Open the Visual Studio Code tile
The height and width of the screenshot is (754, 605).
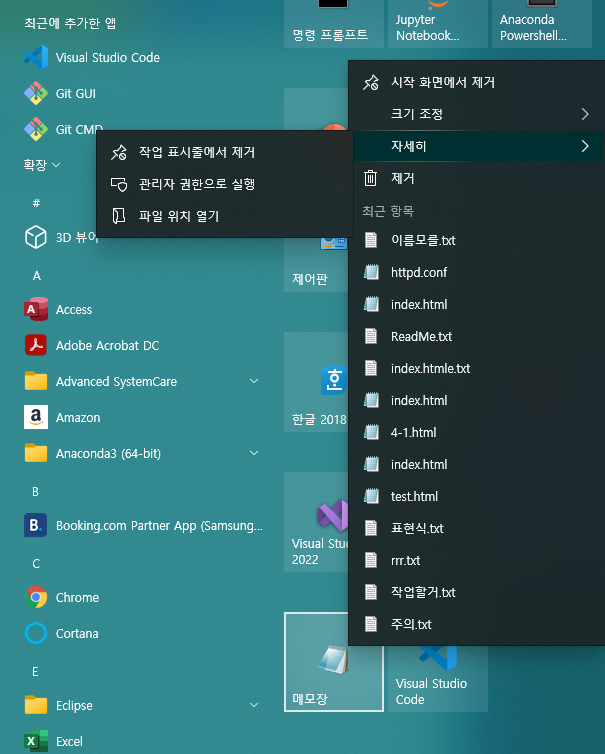coord(438,678)
